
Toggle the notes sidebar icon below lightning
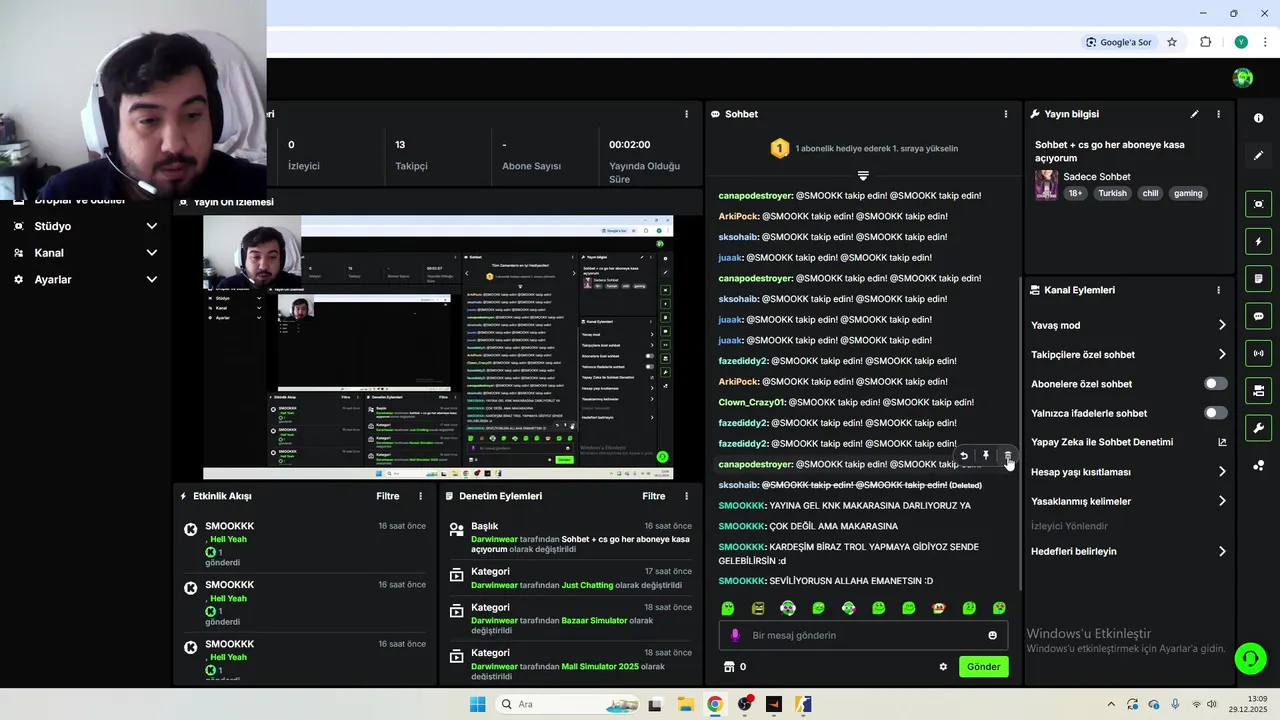tap(1258, 278)
